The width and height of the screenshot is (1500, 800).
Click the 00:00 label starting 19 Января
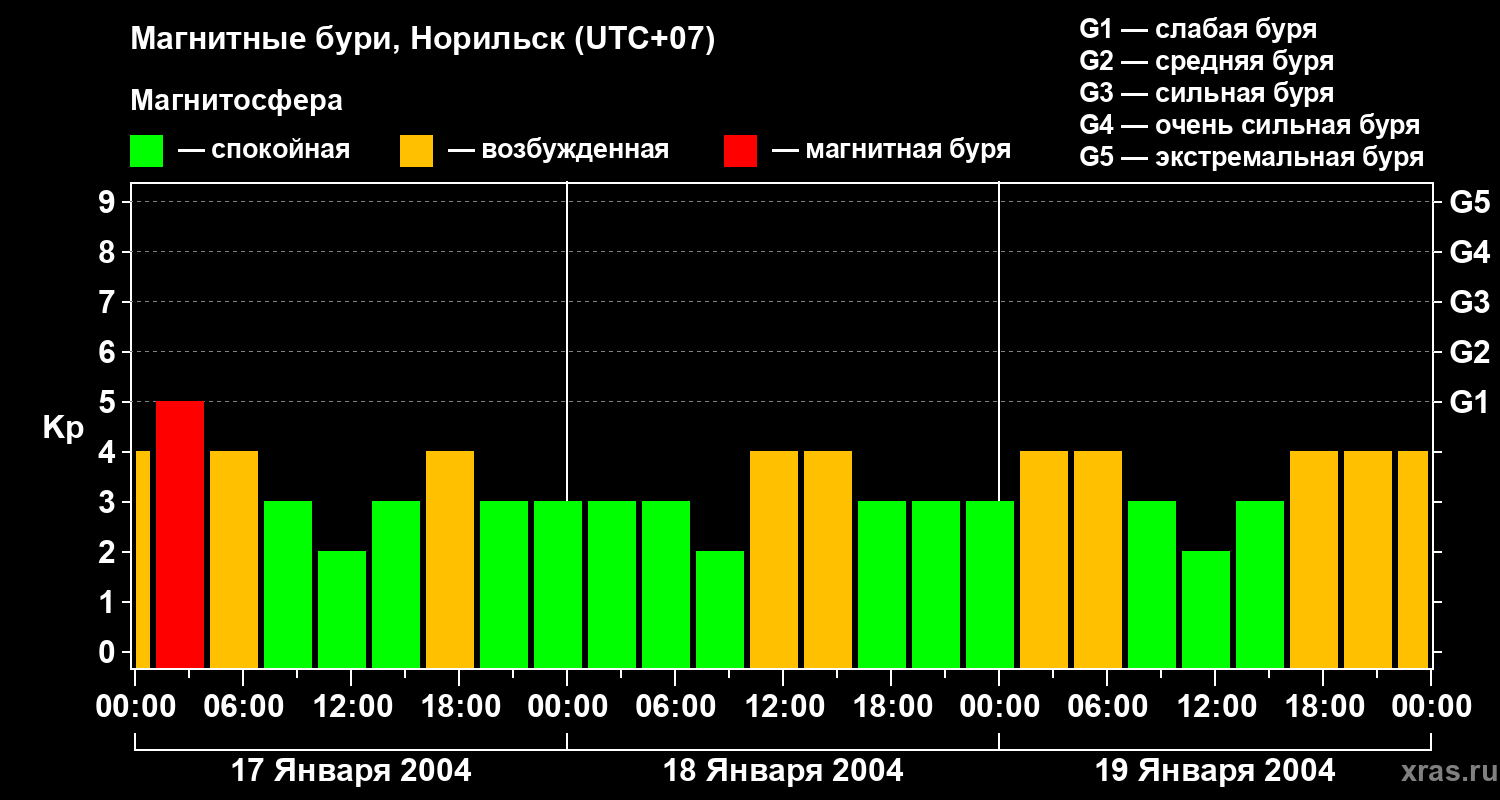[x=999, y=707]
